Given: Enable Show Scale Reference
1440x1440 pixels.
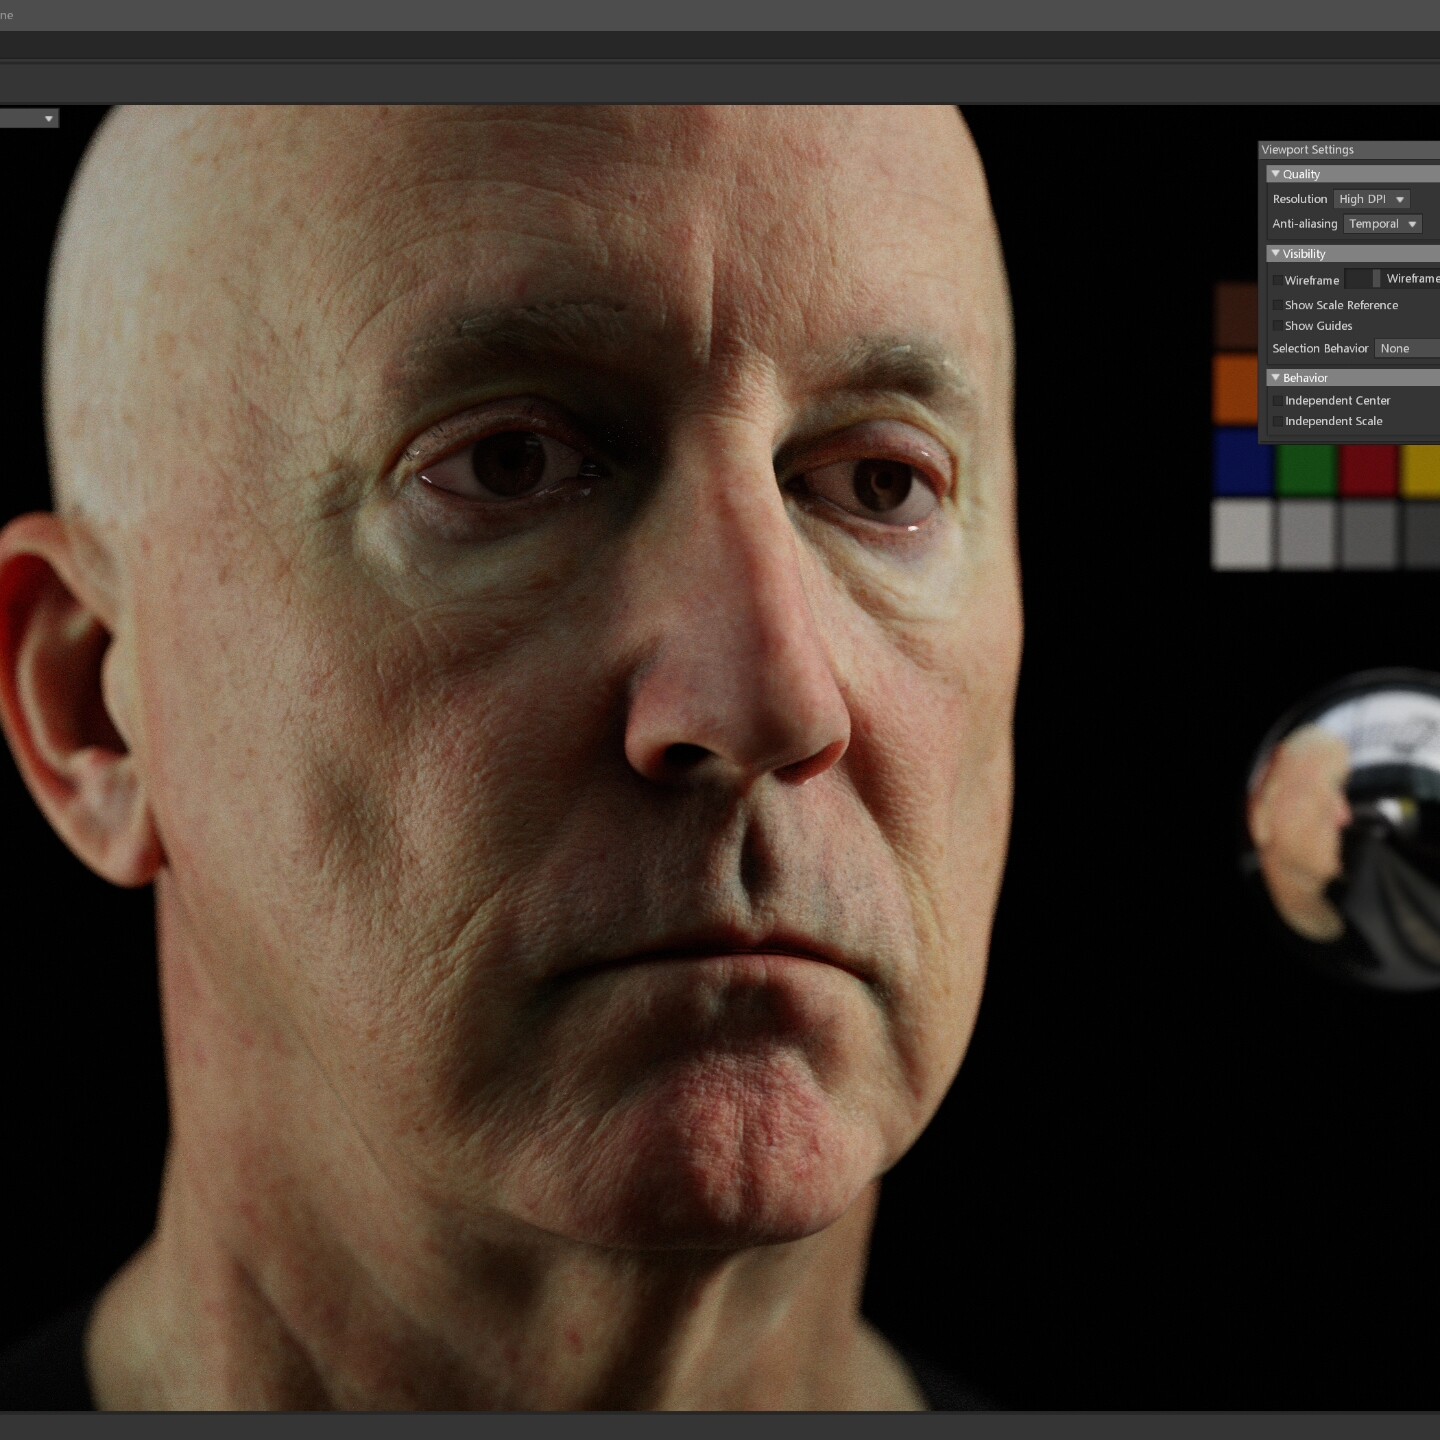Looking at the screenshot, I should pos(1278,305).
